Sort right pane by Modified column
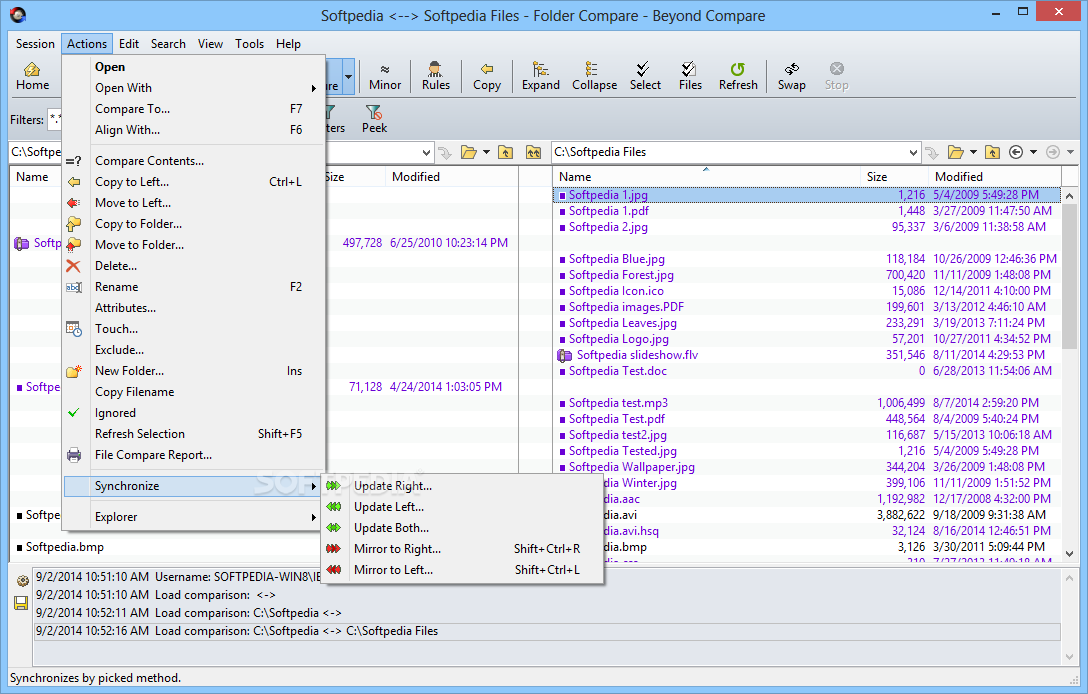This screenshot has width=1088, height=694. point(995,177)
